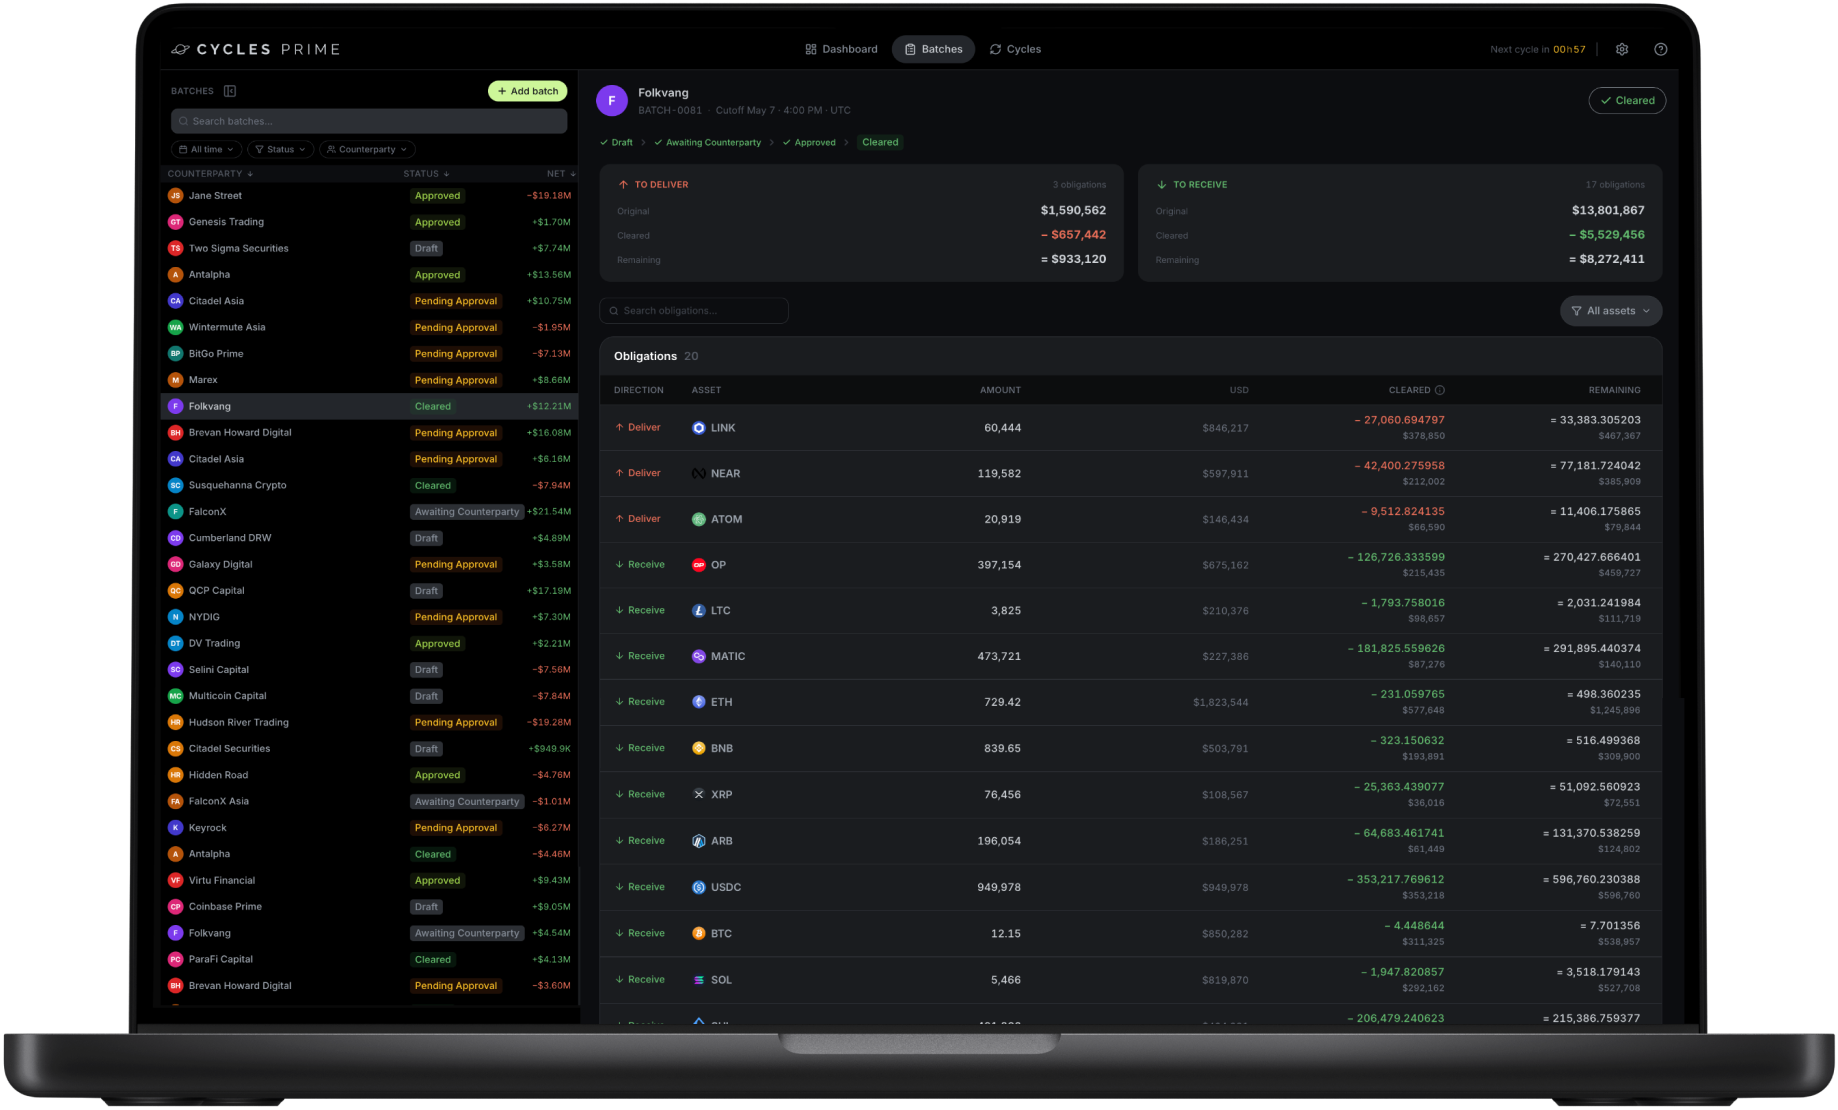
Task: Open the settings gear icon
Action: click(1622, 49)
